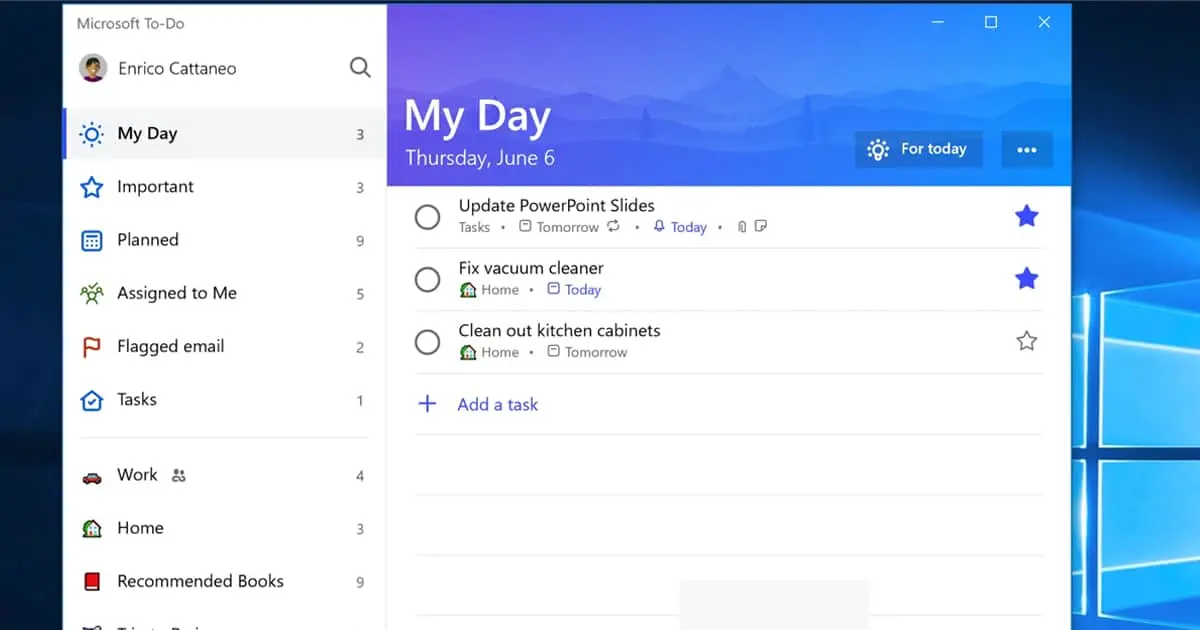Viewport: 1200px width, 630px height.
Task: Click the Assigned to Me person icon
Action: pos(92,293)
